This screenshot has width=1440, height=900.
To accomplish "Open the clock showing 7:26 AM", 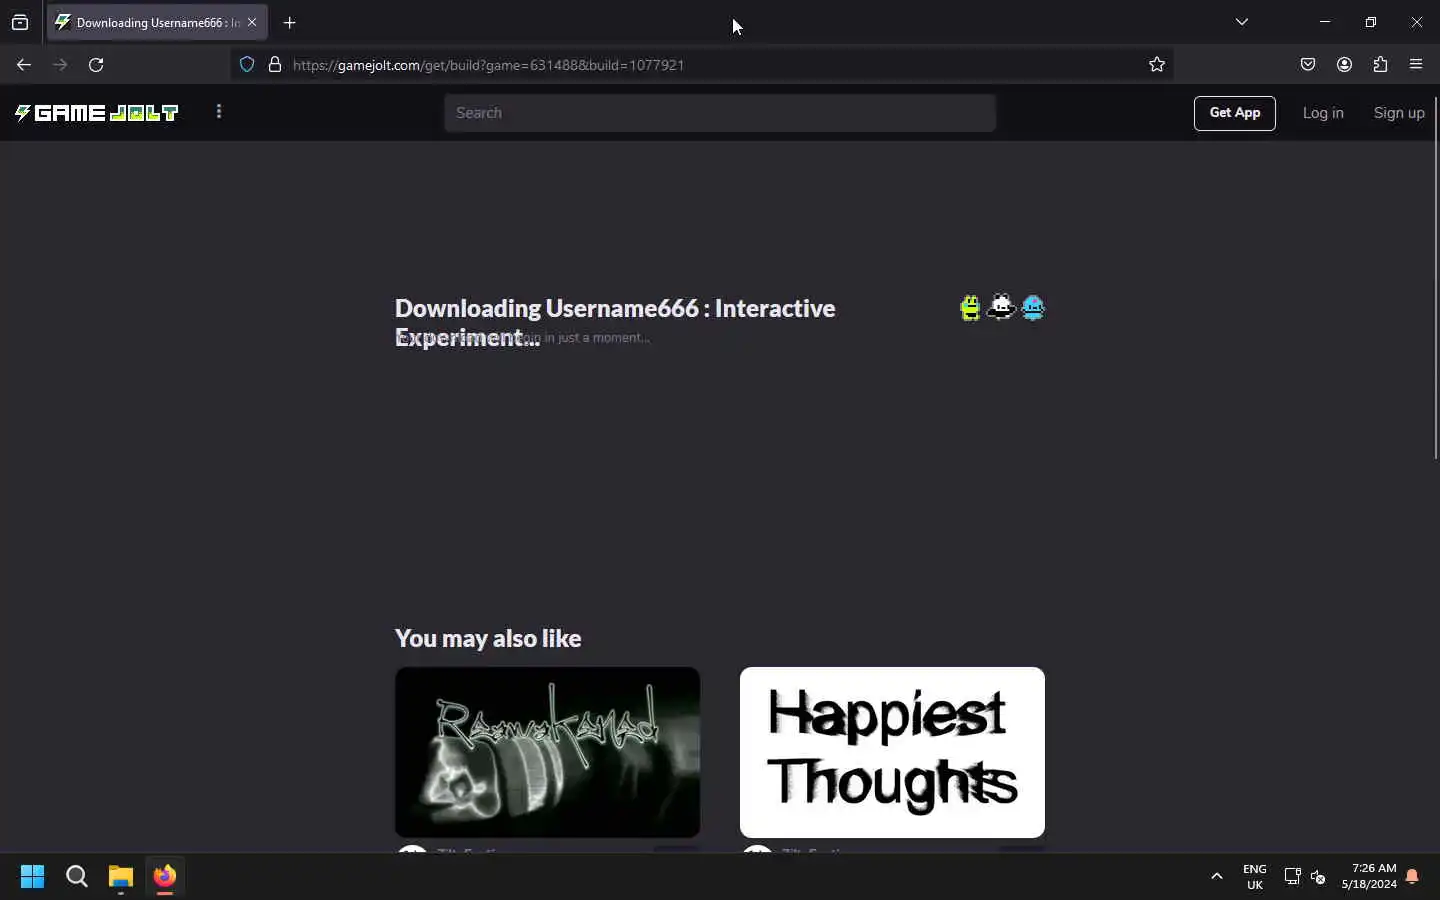I will [1369, 877].
